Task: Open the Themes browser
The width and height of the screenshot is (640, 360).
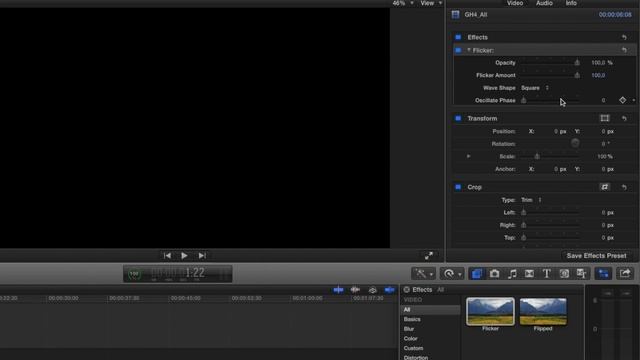Action: (x=582, y=273)
